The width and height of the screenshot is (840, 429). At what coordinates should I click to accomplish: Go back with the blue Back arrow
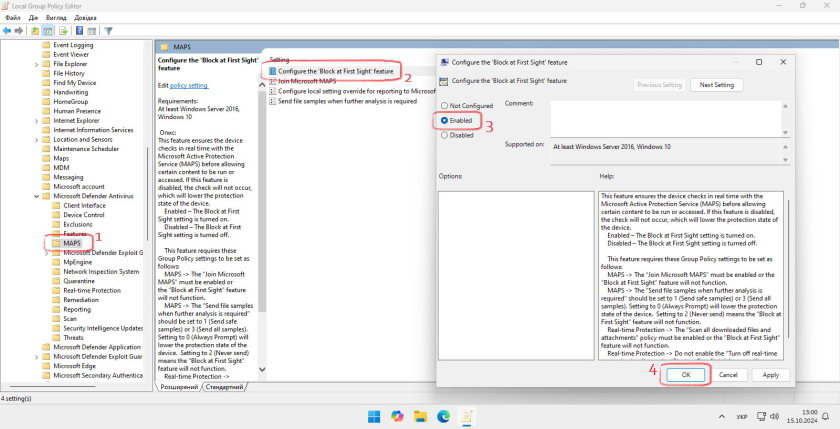(7, 31)
